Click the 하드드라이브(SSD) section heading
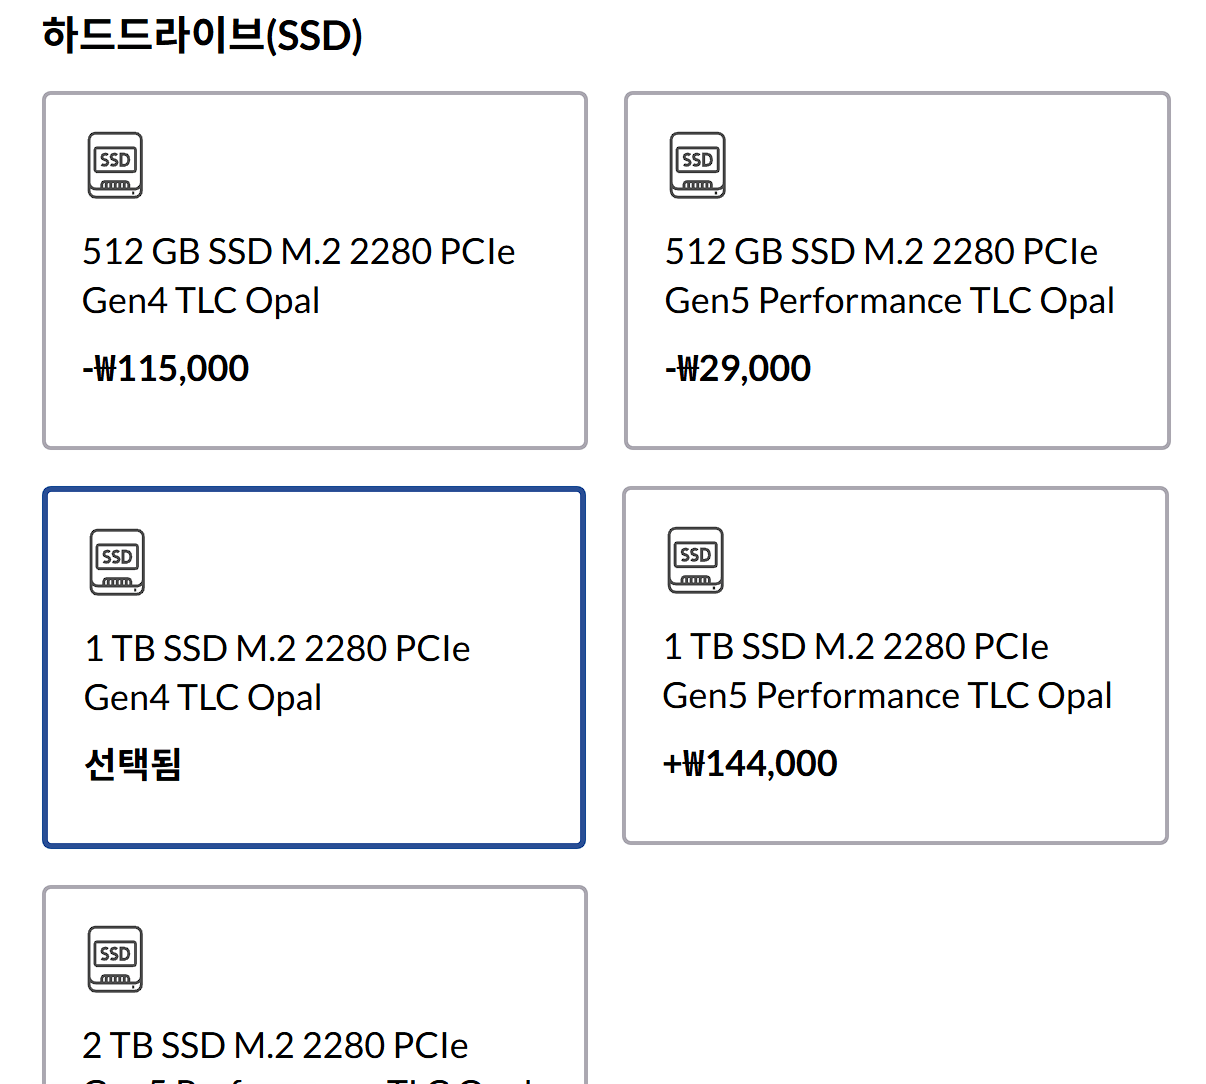Image resolution: width=1206 pixels, height=1084 pixels. tap(203, 33)
